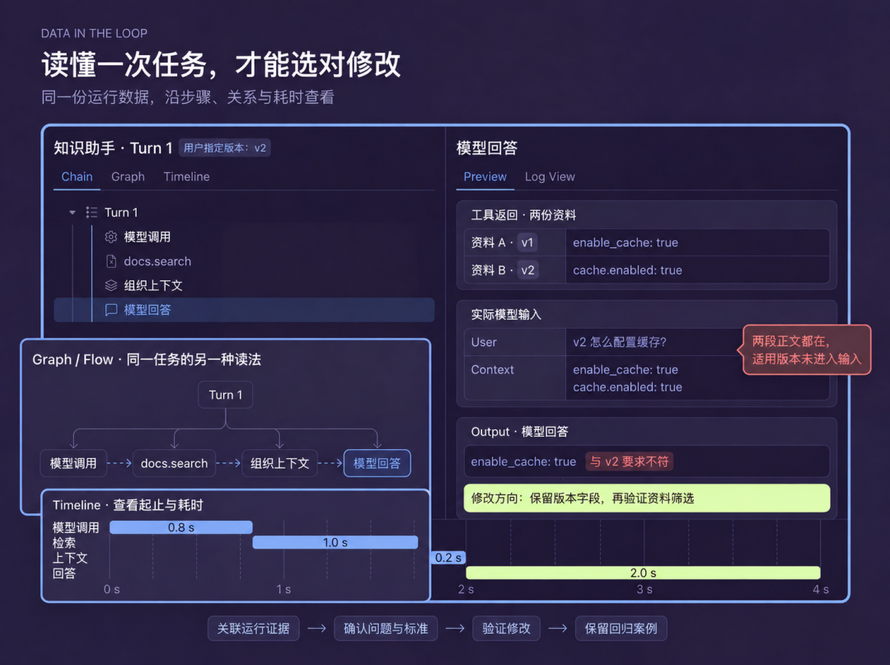890x665 pixels.
Task: Click the 4 s axis tick label
Action: [x=821, y=590]
